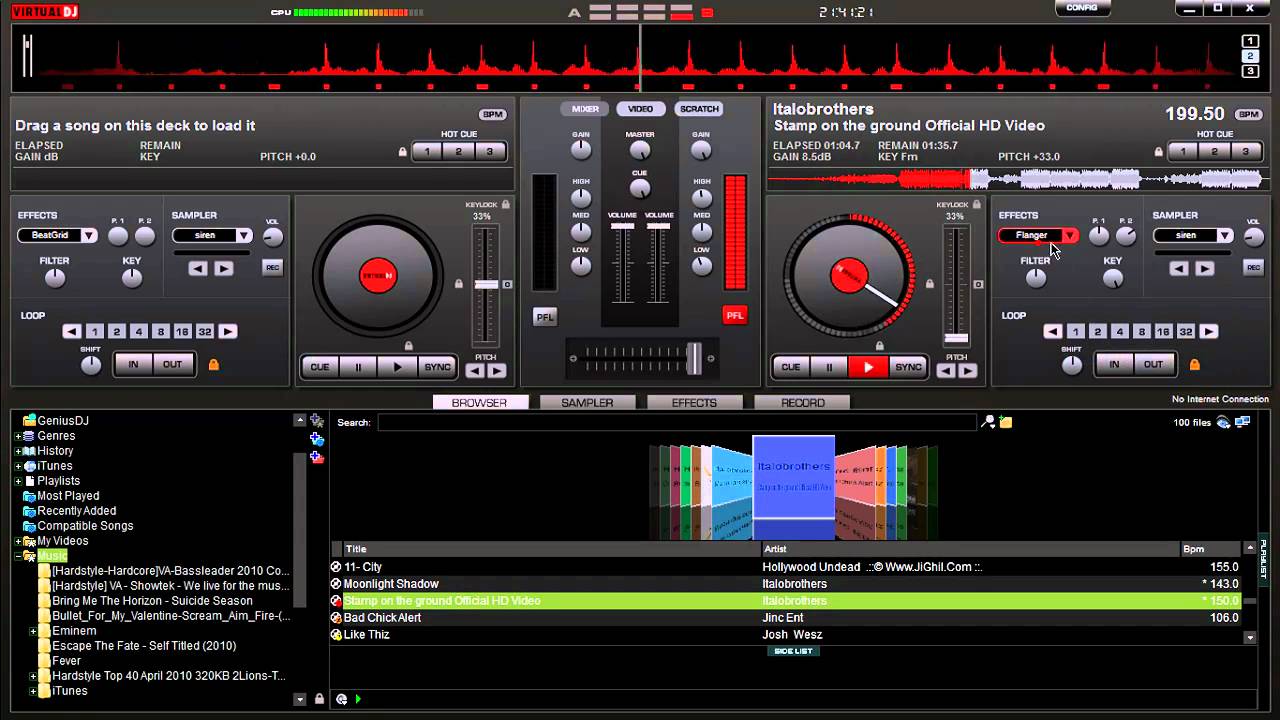Toggle right deck orange loop lock

[1194, 365]
